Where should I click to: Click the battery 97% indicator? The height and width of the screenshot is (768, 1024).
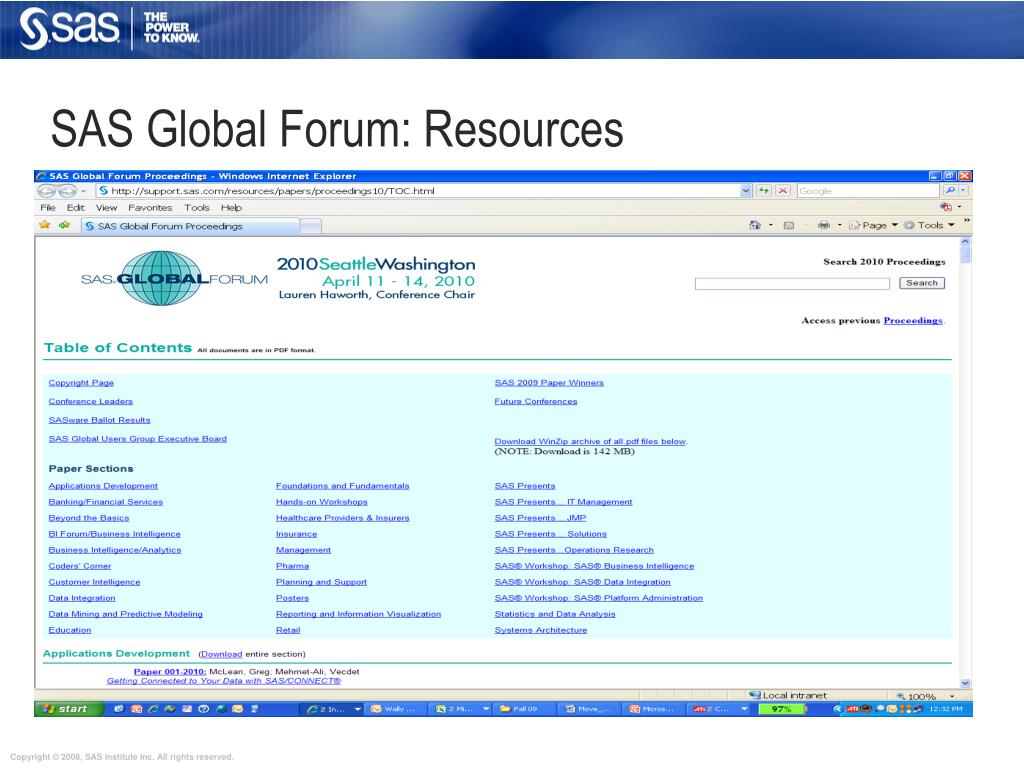coord(782,709)
